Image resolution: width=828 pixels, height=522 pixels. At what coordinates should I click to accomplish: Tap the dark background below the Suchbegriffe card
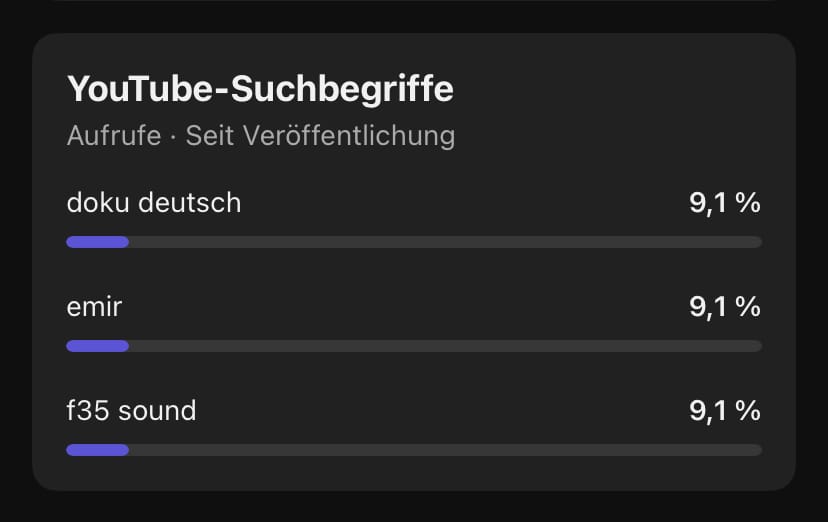coord(414,508)
